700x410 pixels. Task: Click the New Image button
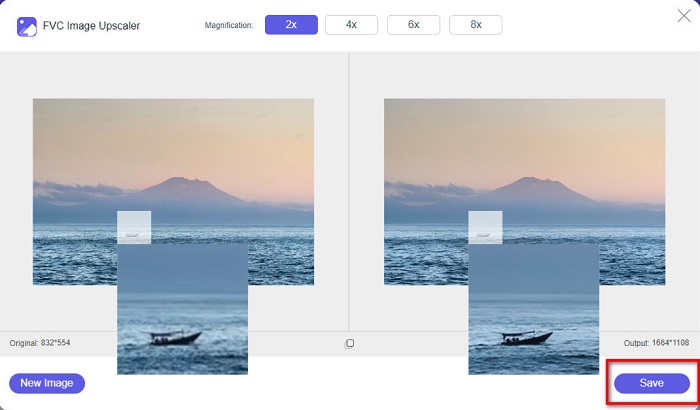click(x=47, y=383)
